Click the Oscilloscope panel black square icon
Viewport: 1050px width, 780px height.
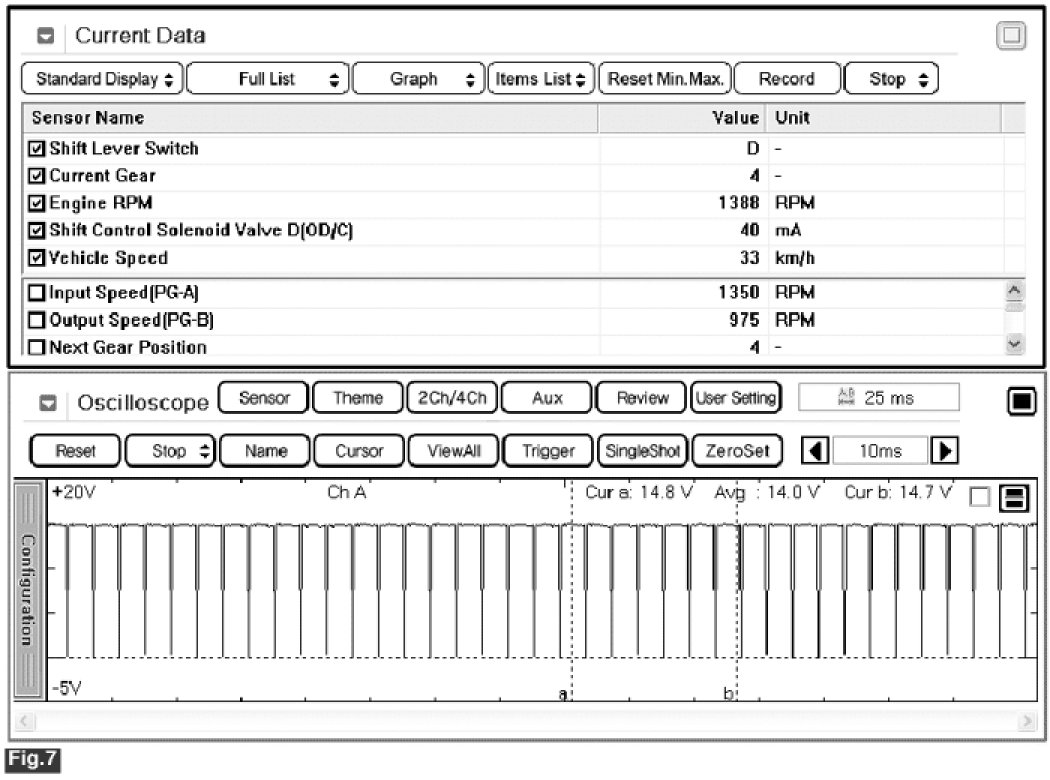coord(1019,402)
